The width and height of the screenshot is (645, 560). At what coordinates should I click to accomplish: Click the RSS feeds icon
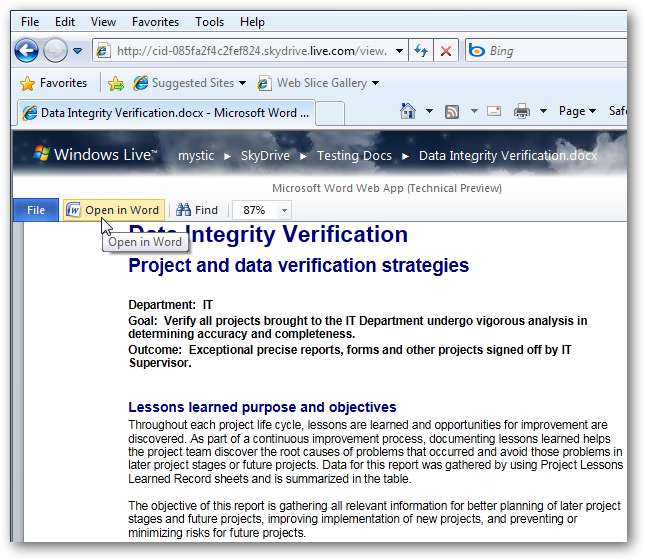(x=452, y=111)
